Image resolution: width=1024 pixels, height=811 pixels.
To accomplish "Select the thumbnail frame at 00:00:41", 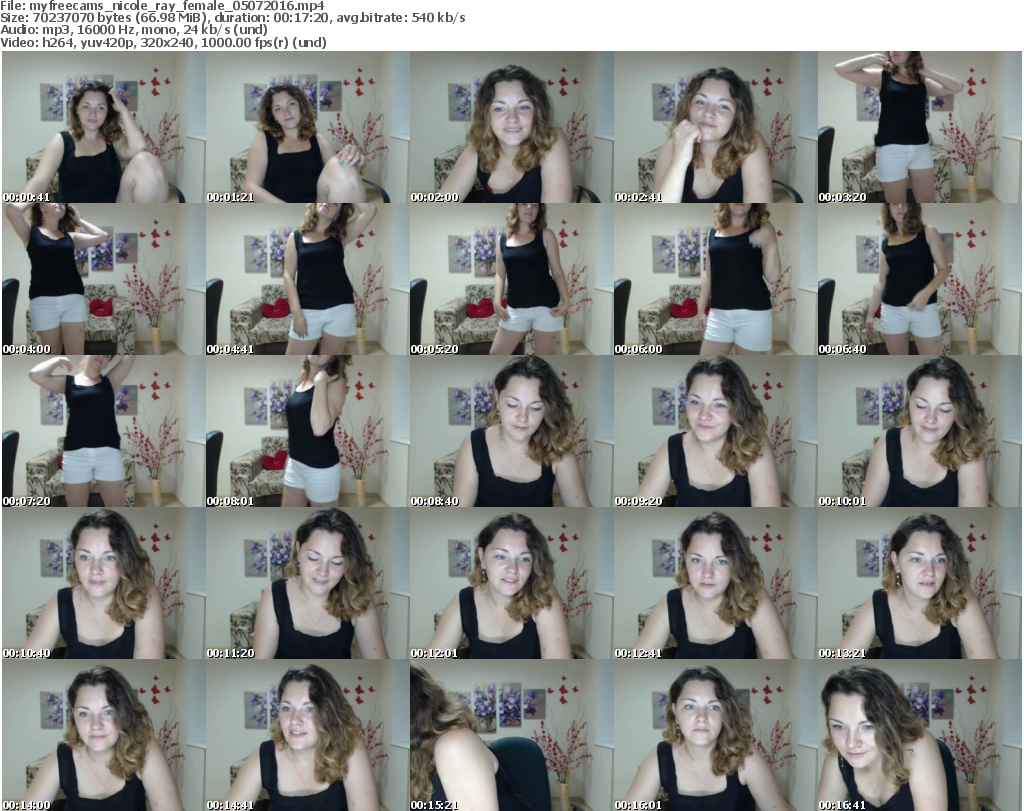I will (x=104, y=127).
